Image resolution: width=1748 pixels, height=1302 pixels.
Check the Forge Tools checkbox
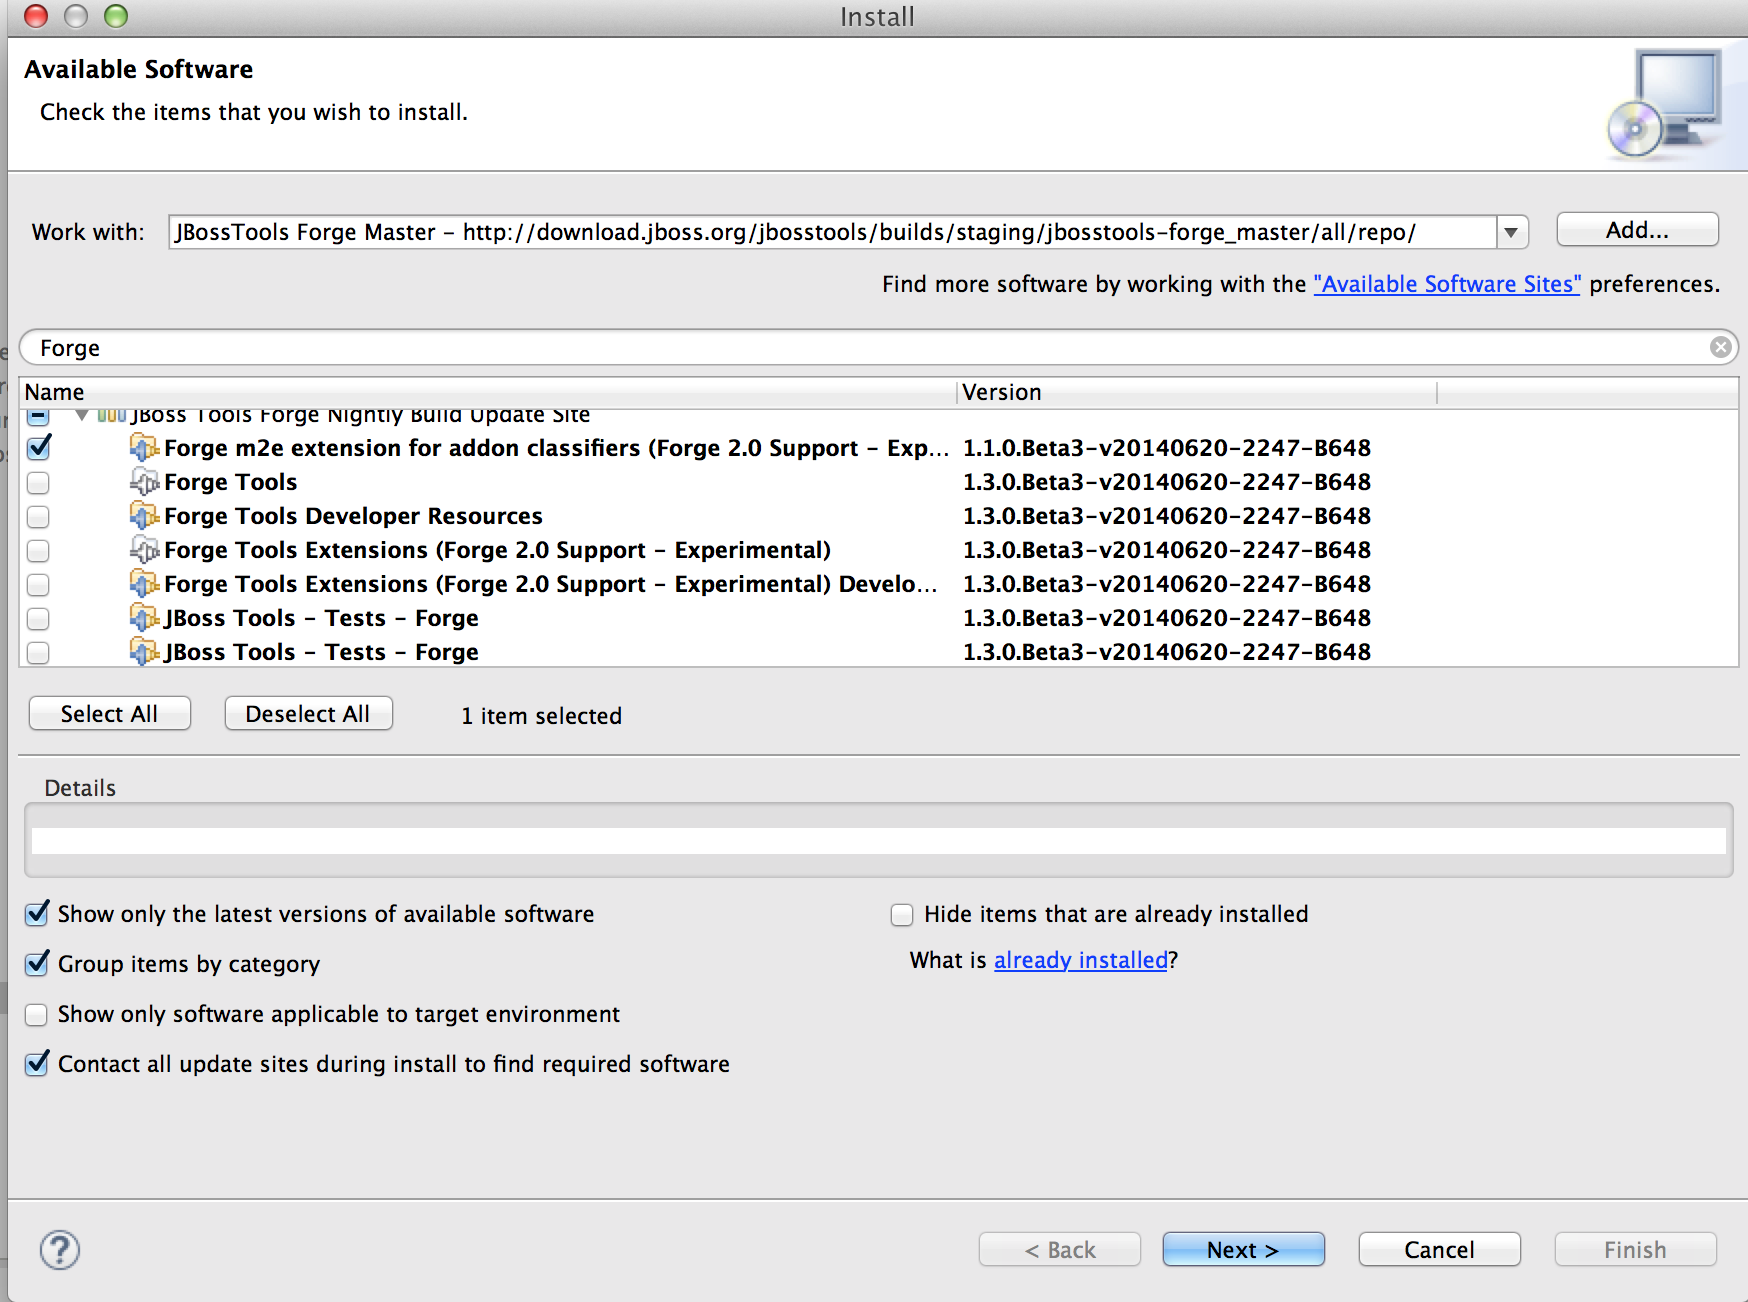pos(38,483)
